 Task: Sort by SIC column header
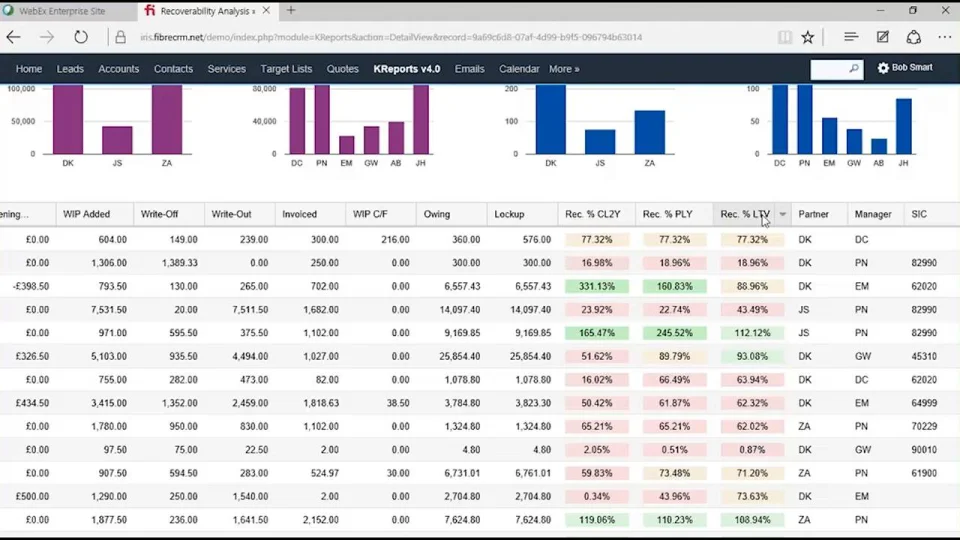[919, 214]
